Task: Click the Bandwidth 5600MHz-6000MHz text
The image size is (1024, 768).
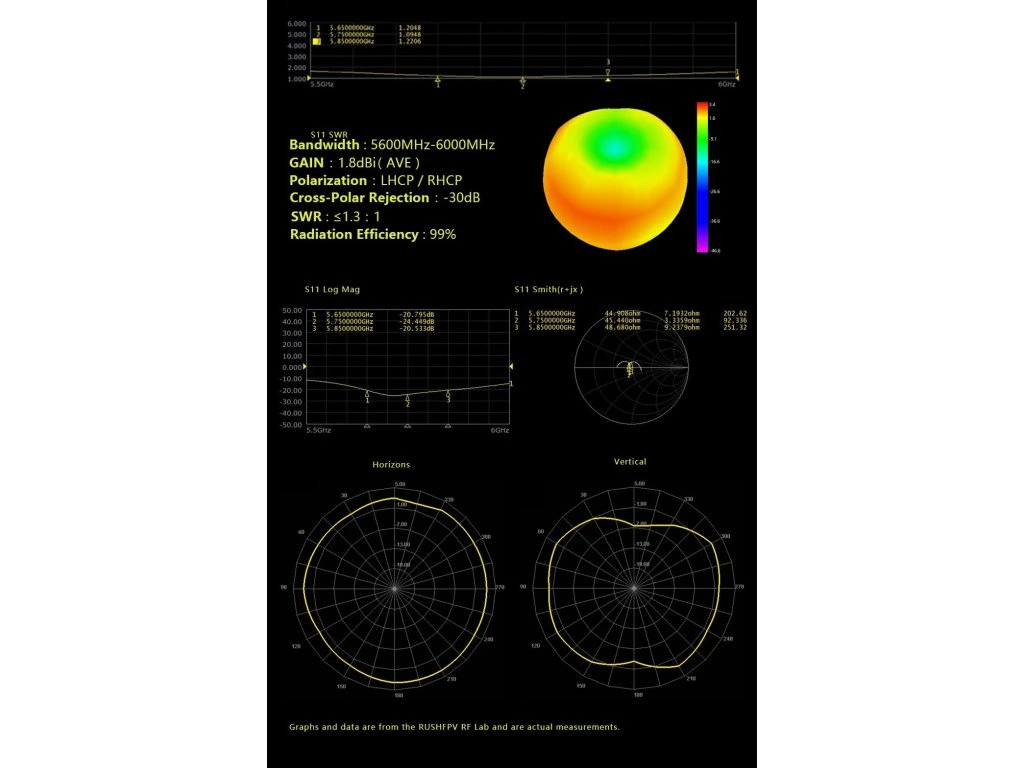Action: pyautogui.click(x=391, y=144)
